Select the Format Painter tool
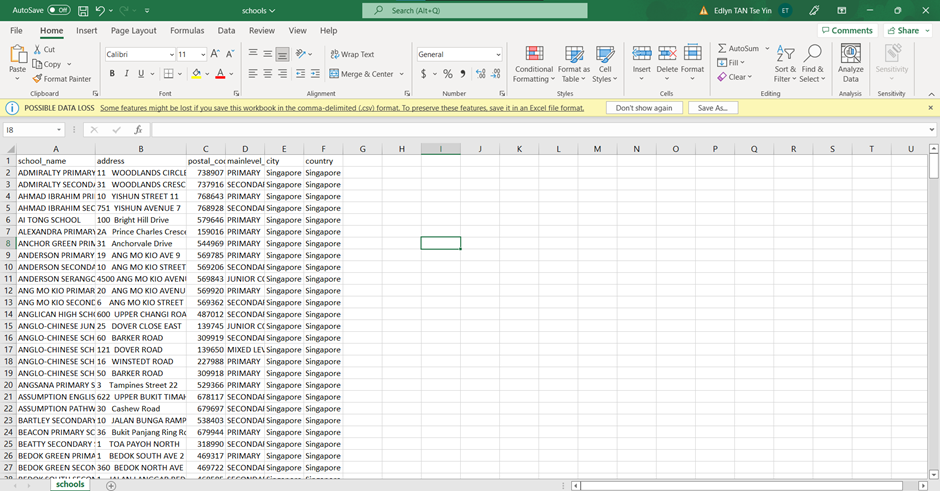Viewport: 940px width, 491px height. [x=61, y=79]
